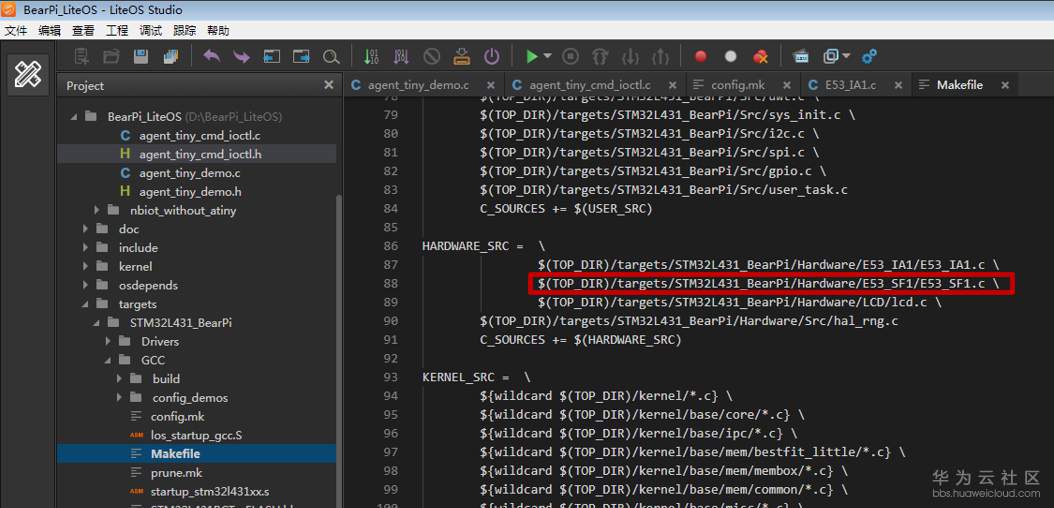1054x508 pixels.
Task: Click the navigate back window icon
Action: point(272,57)
